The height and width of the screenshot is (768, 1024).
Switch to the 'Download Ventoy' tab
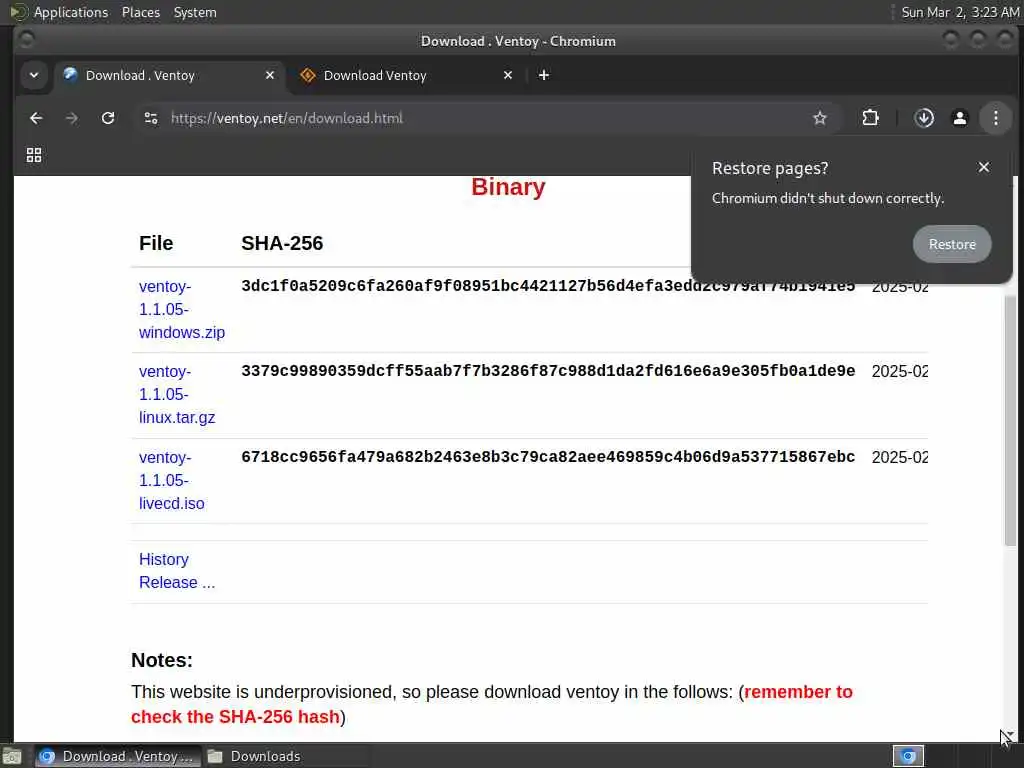(x=406, y=75)
